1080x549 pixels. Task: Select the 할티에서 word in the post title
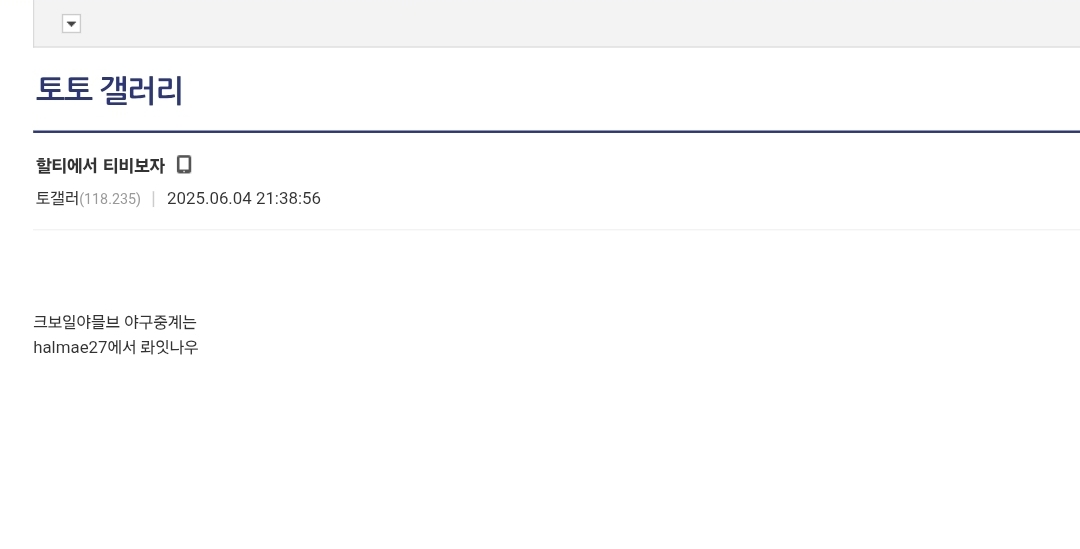[65, 166]
